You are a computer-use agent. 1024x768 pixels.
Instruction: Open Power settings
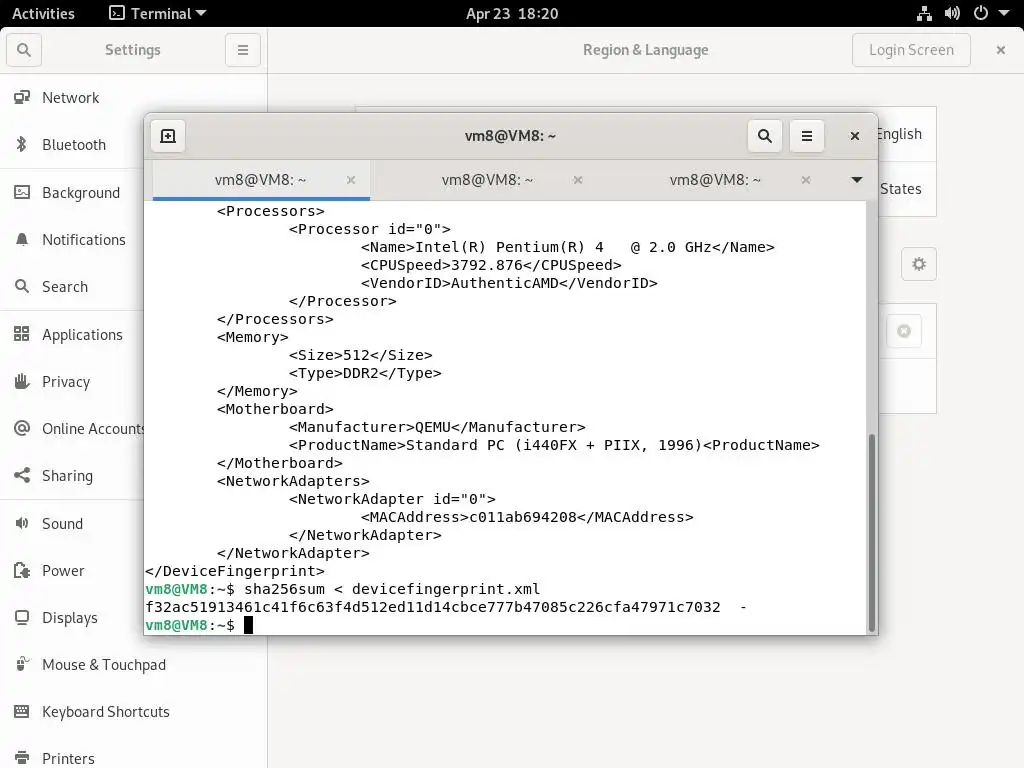(x=72, y=571)
